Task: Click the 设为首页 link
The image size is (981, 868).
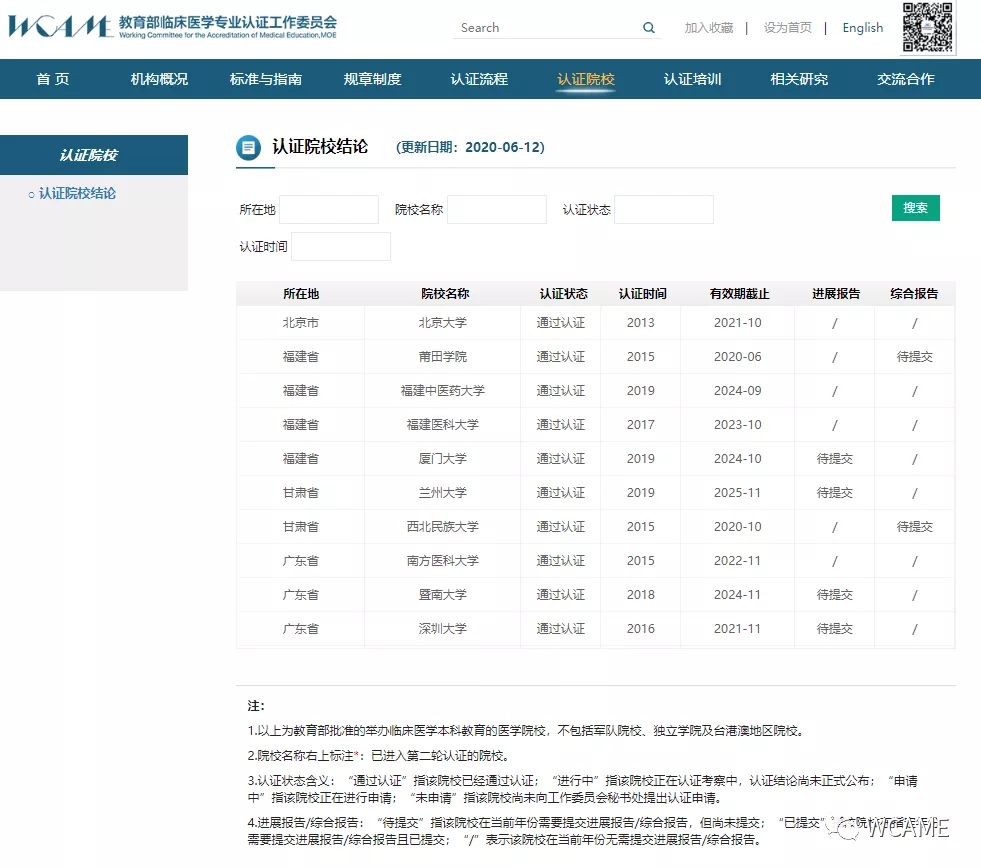Action: pyautogui.click(x=788, y=28)
